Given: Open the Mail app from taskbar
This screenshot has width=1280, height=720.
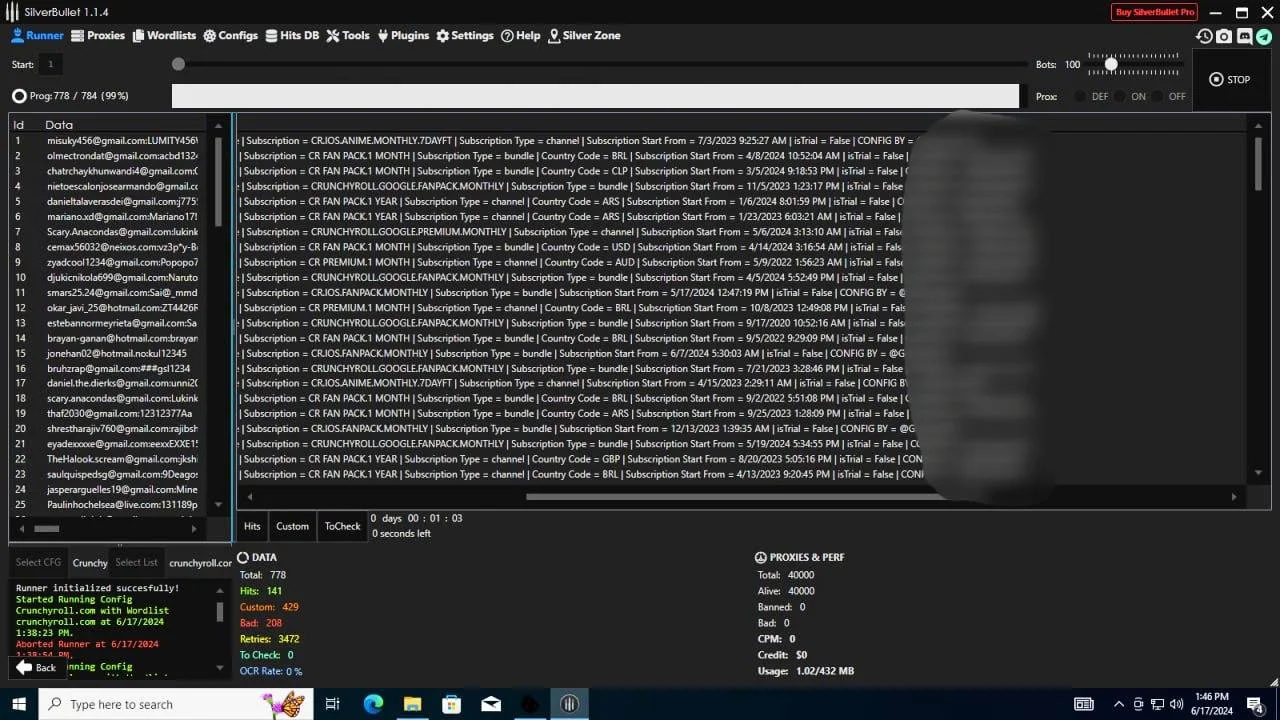Looking at the screenshot, I should (x=491, y=704).
